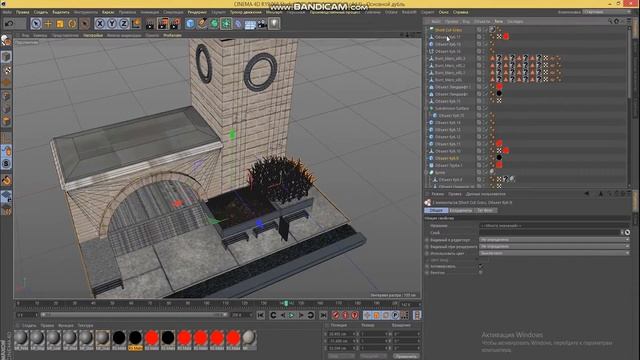
Task: Toggle X axis lock
Action: pyautogui.click(x=100, y=24)
